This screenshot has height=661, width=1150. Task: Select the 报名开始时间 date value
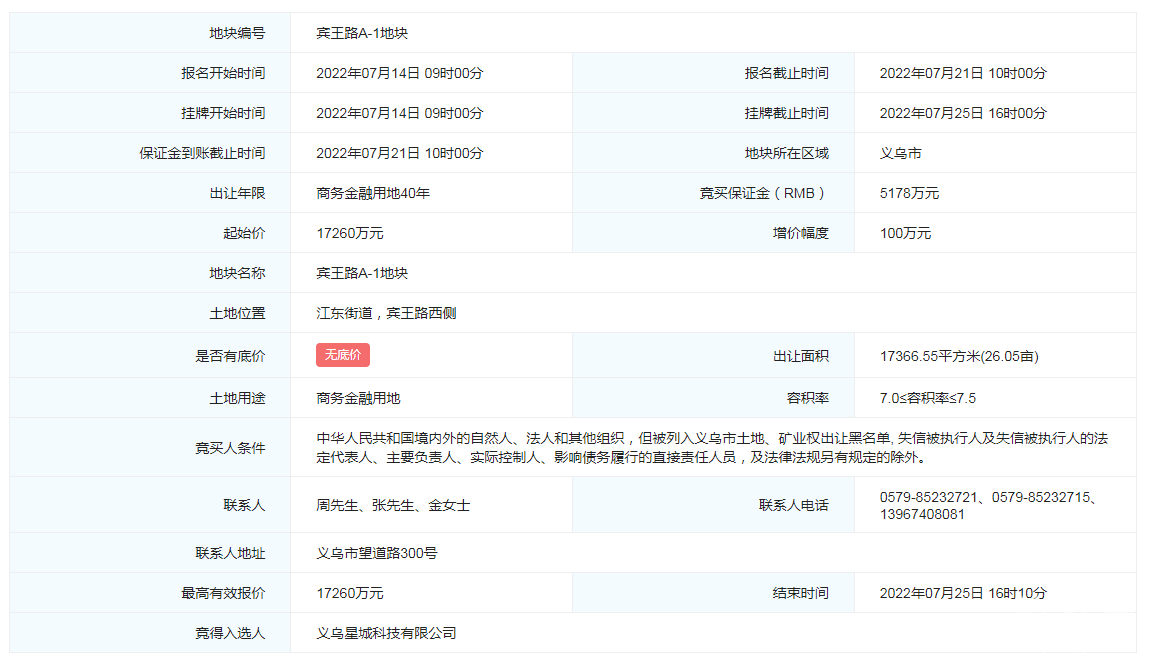click(x=399, y=73)
